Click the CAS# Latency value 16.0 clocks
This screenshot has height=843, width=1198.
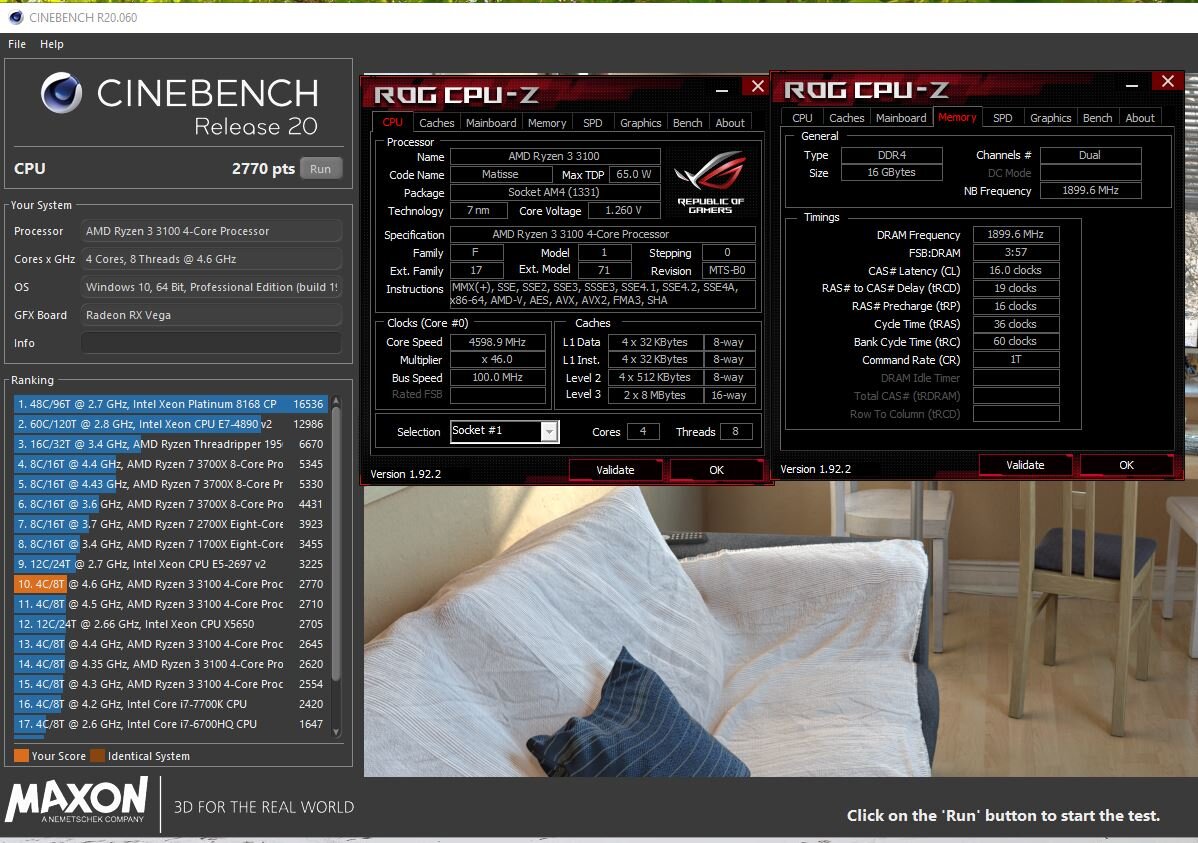point(1015,271)
